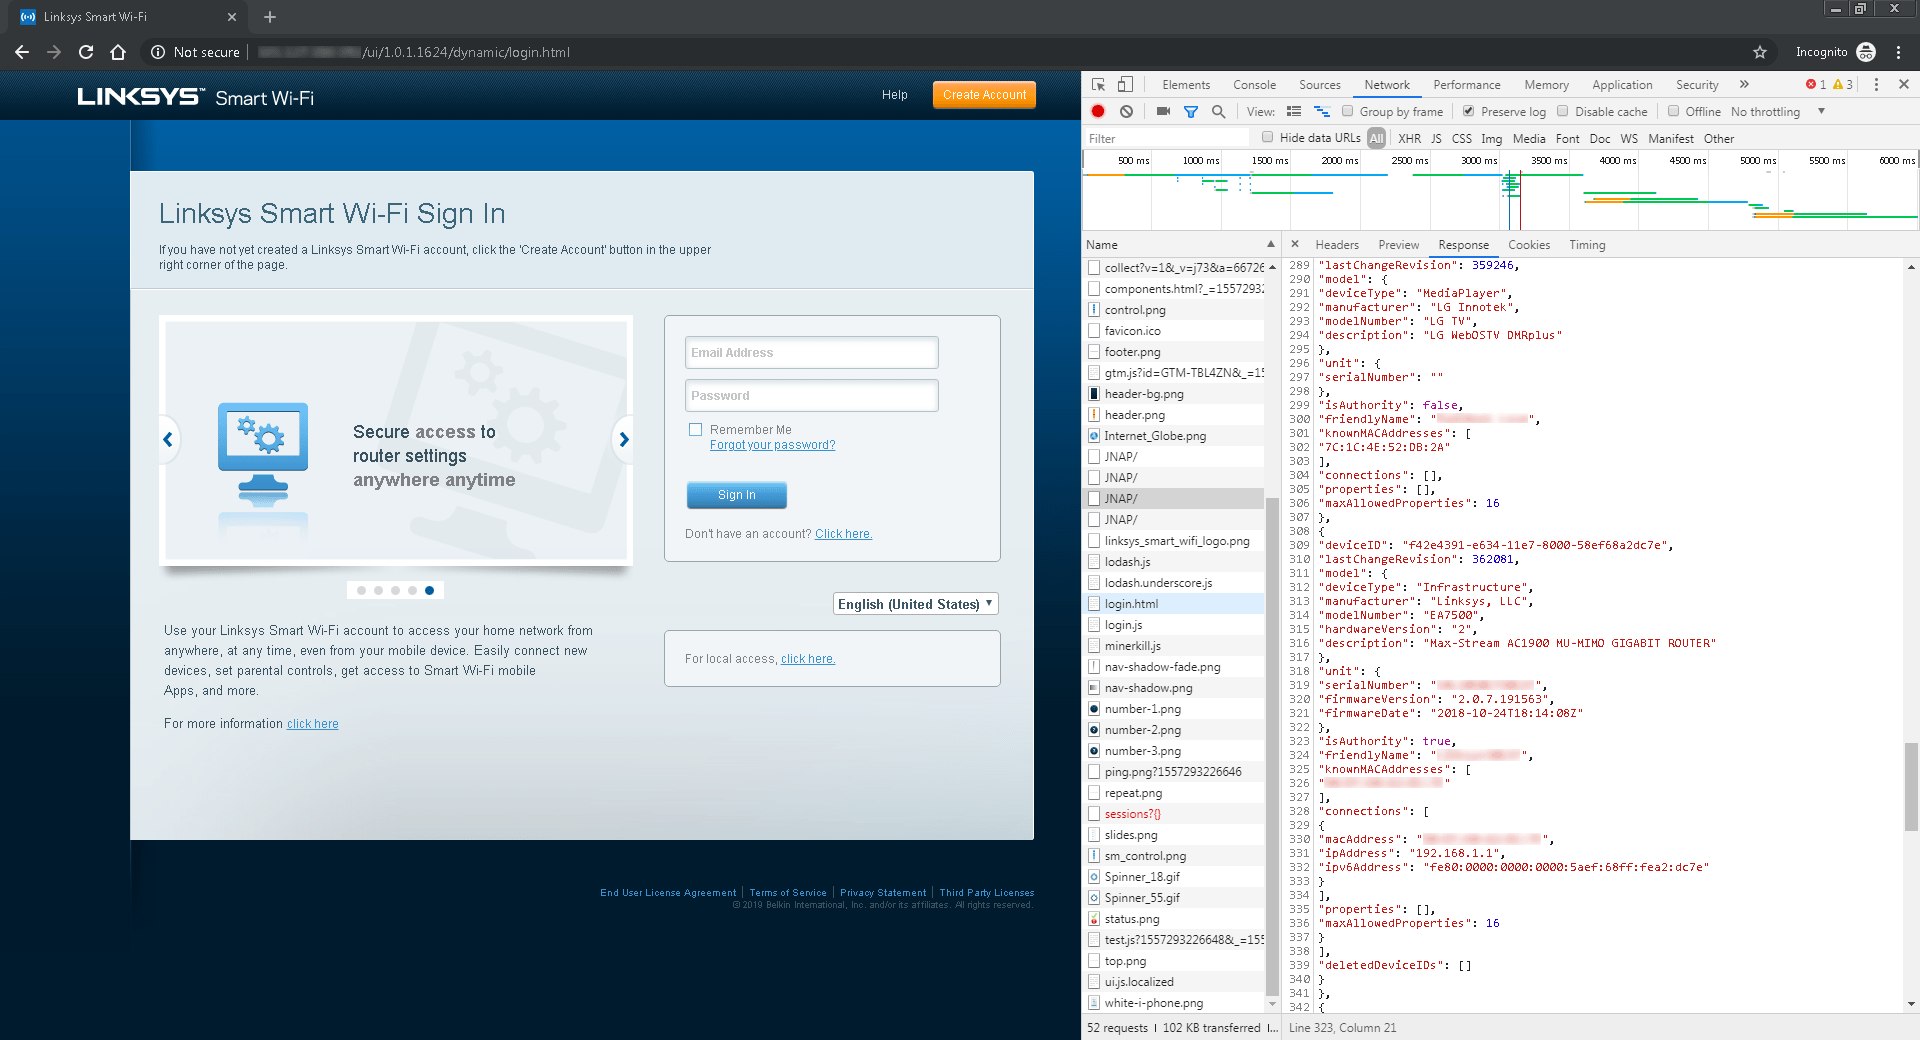View request Headers tab
The width and height of the screenshot is (1920, 1040).
pos(1337,245)
